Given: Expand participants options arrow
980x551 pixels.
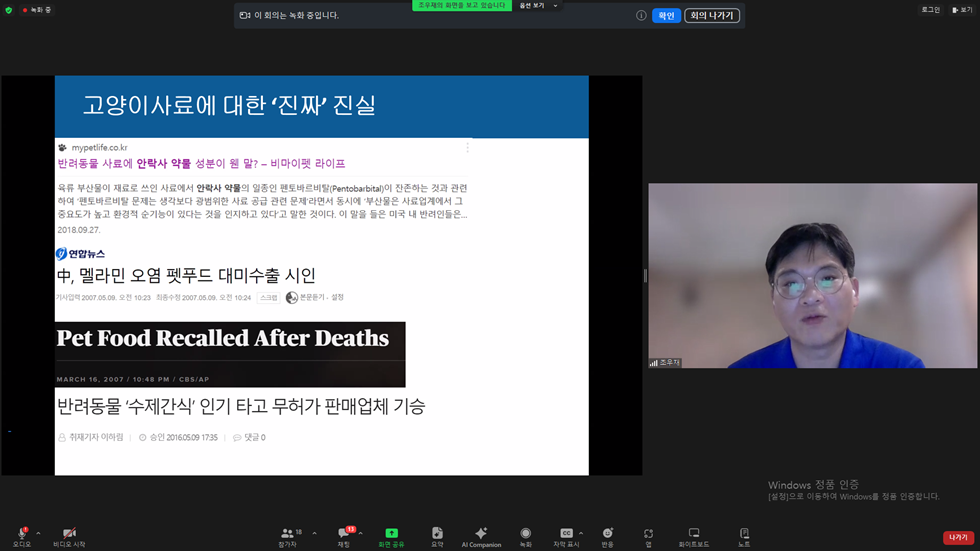Looking at the screenshot, I should [x=314, y=534].
